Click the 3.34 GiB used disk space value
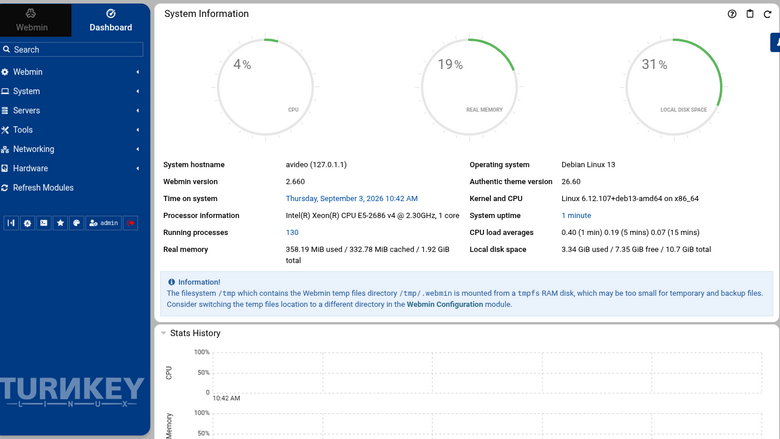 click(x=636, y=249)
